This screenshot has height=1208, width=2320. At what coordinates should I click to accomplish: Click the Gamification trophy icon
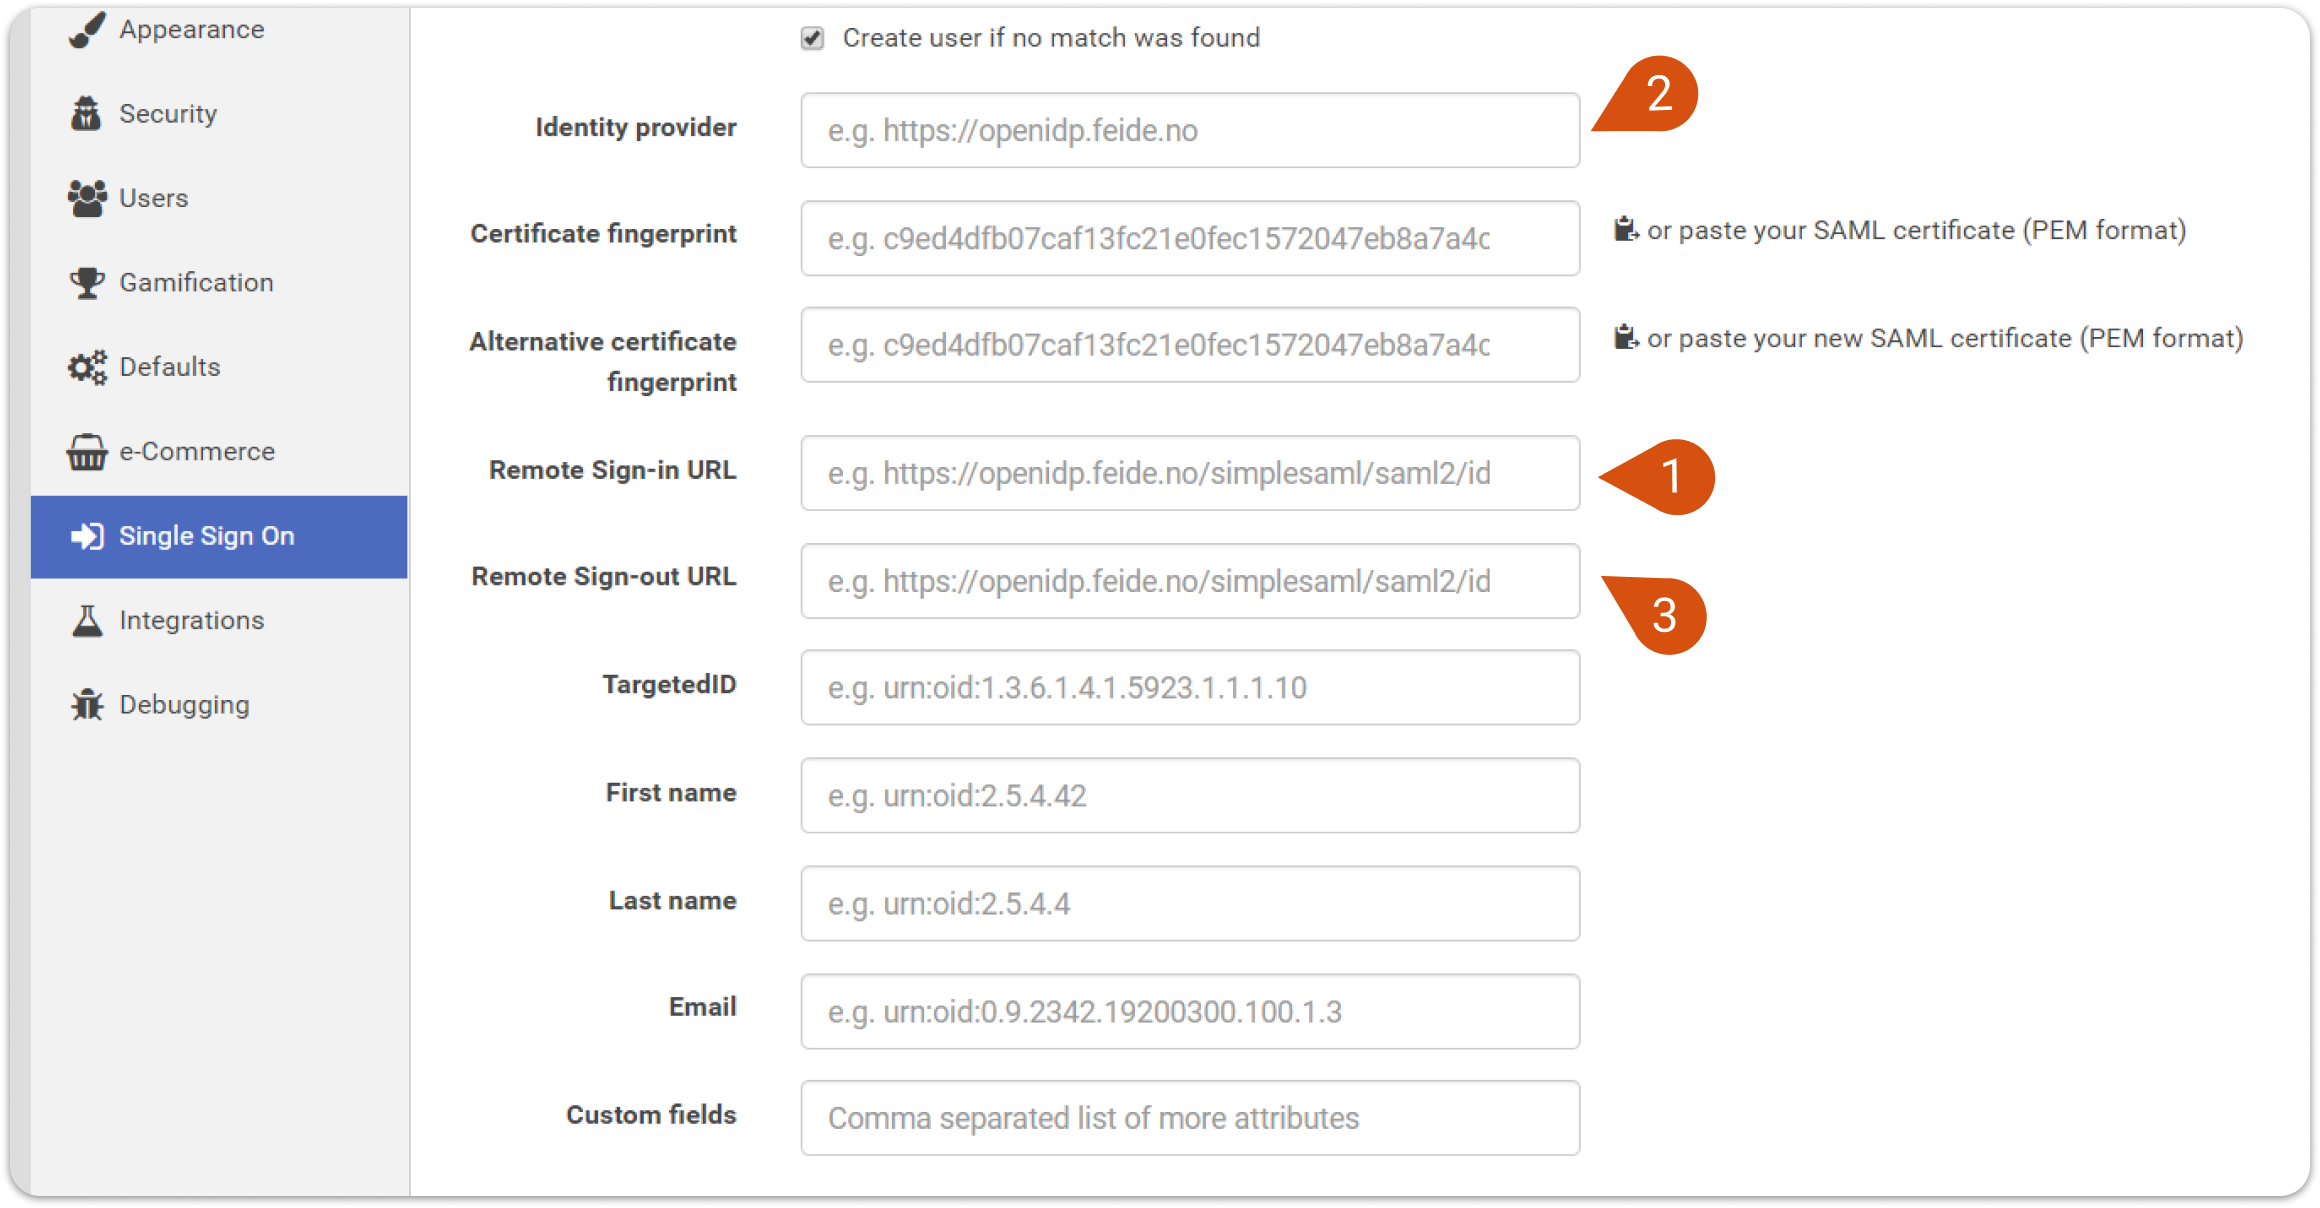[x=87, y=283]
